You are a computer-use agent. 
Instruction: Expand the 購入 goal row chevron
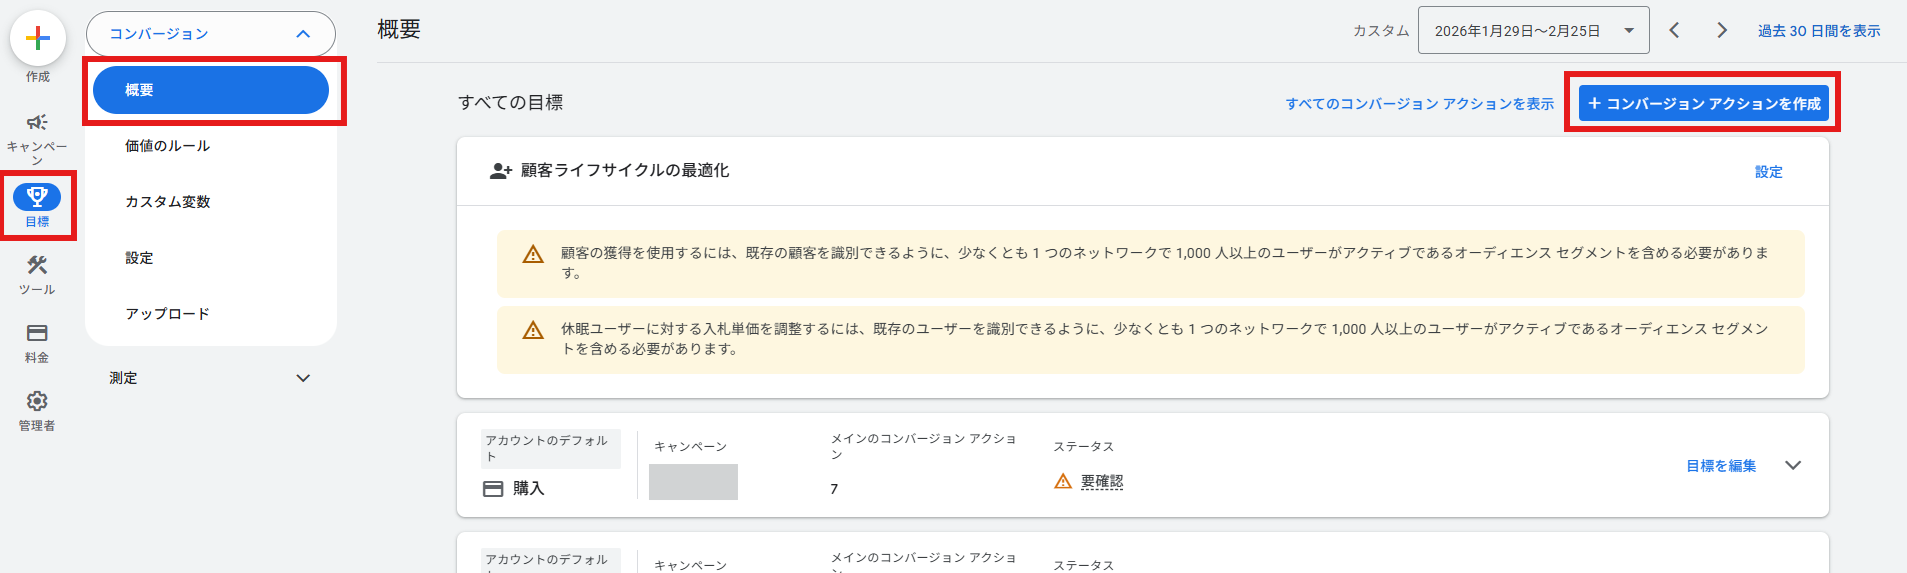1793,466
